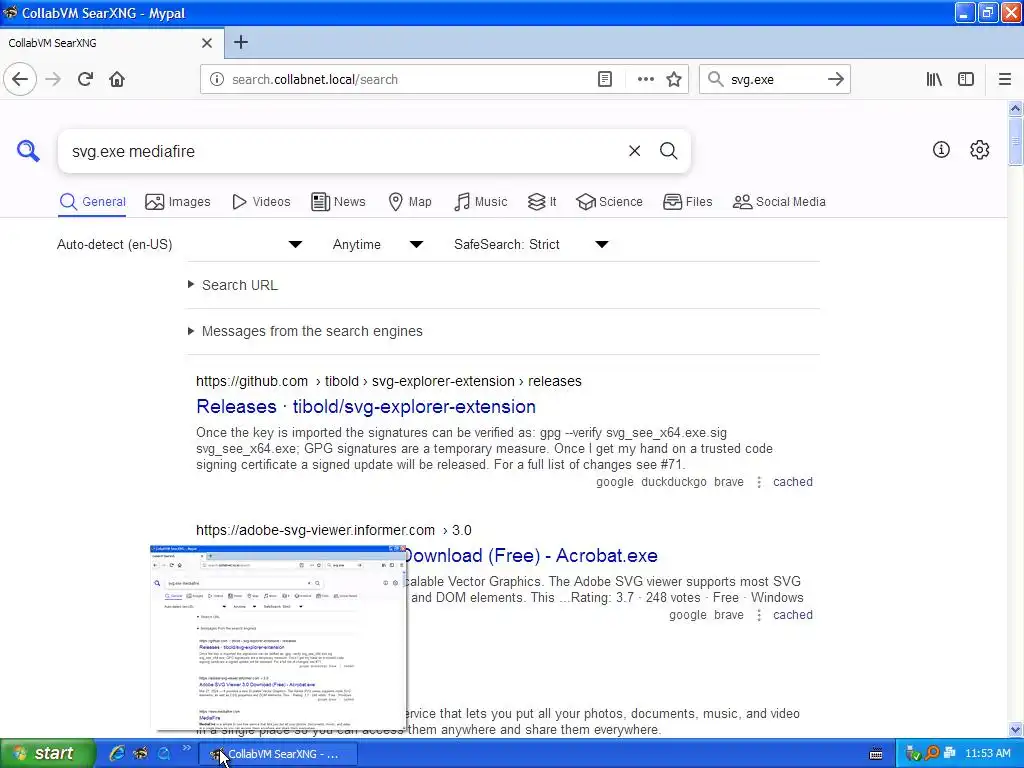Click the page vertical scrollbar thumb
Image resolution: width=1024 pixels, height=768 pixels.
pyautogui.click(x=1016, y=141)
